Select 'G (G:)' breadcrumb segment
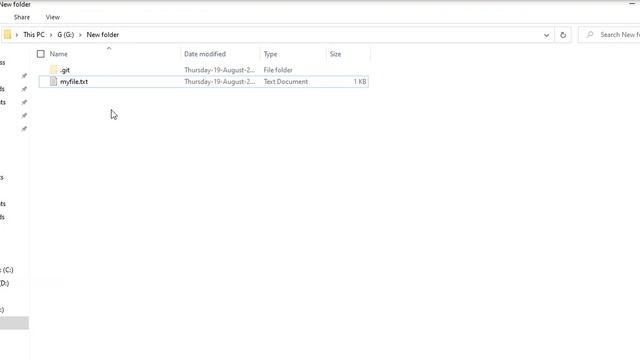 point(66,35)
